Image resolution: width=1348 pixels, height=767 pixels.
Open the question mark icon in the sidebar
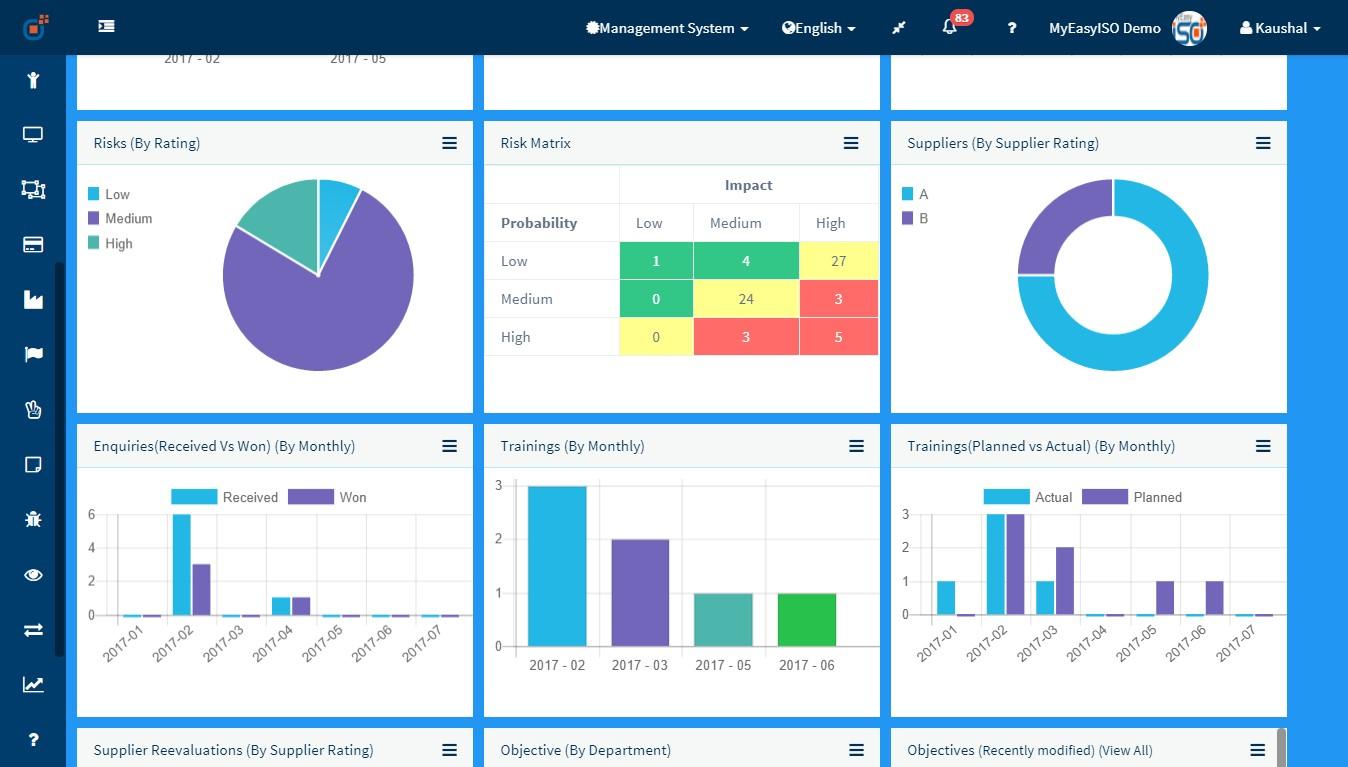coord(33,740)
